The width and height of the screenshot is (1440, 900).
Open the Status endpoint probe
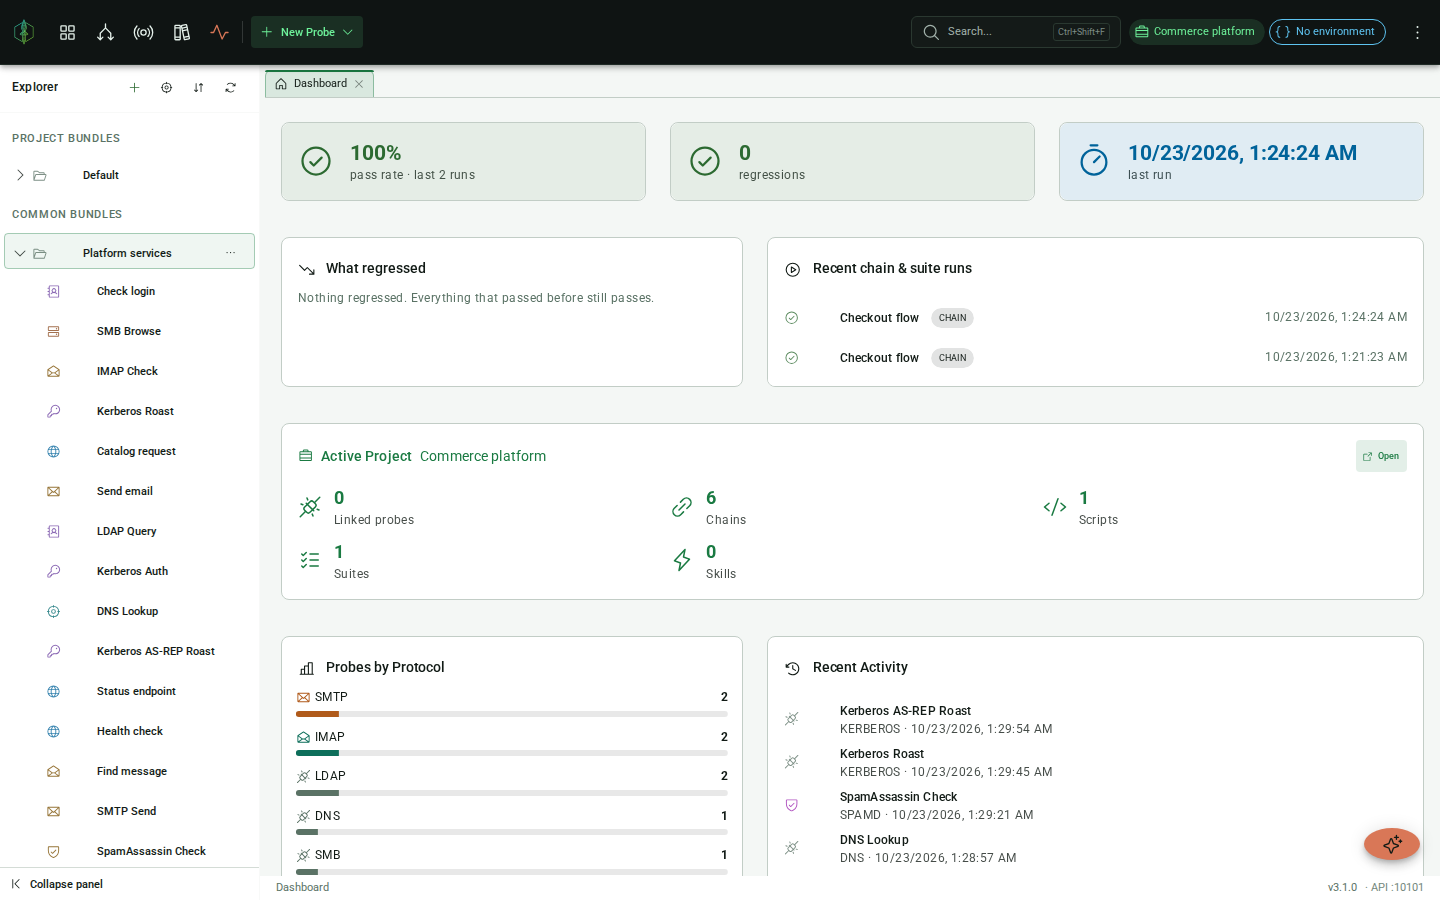pos(129,691)
